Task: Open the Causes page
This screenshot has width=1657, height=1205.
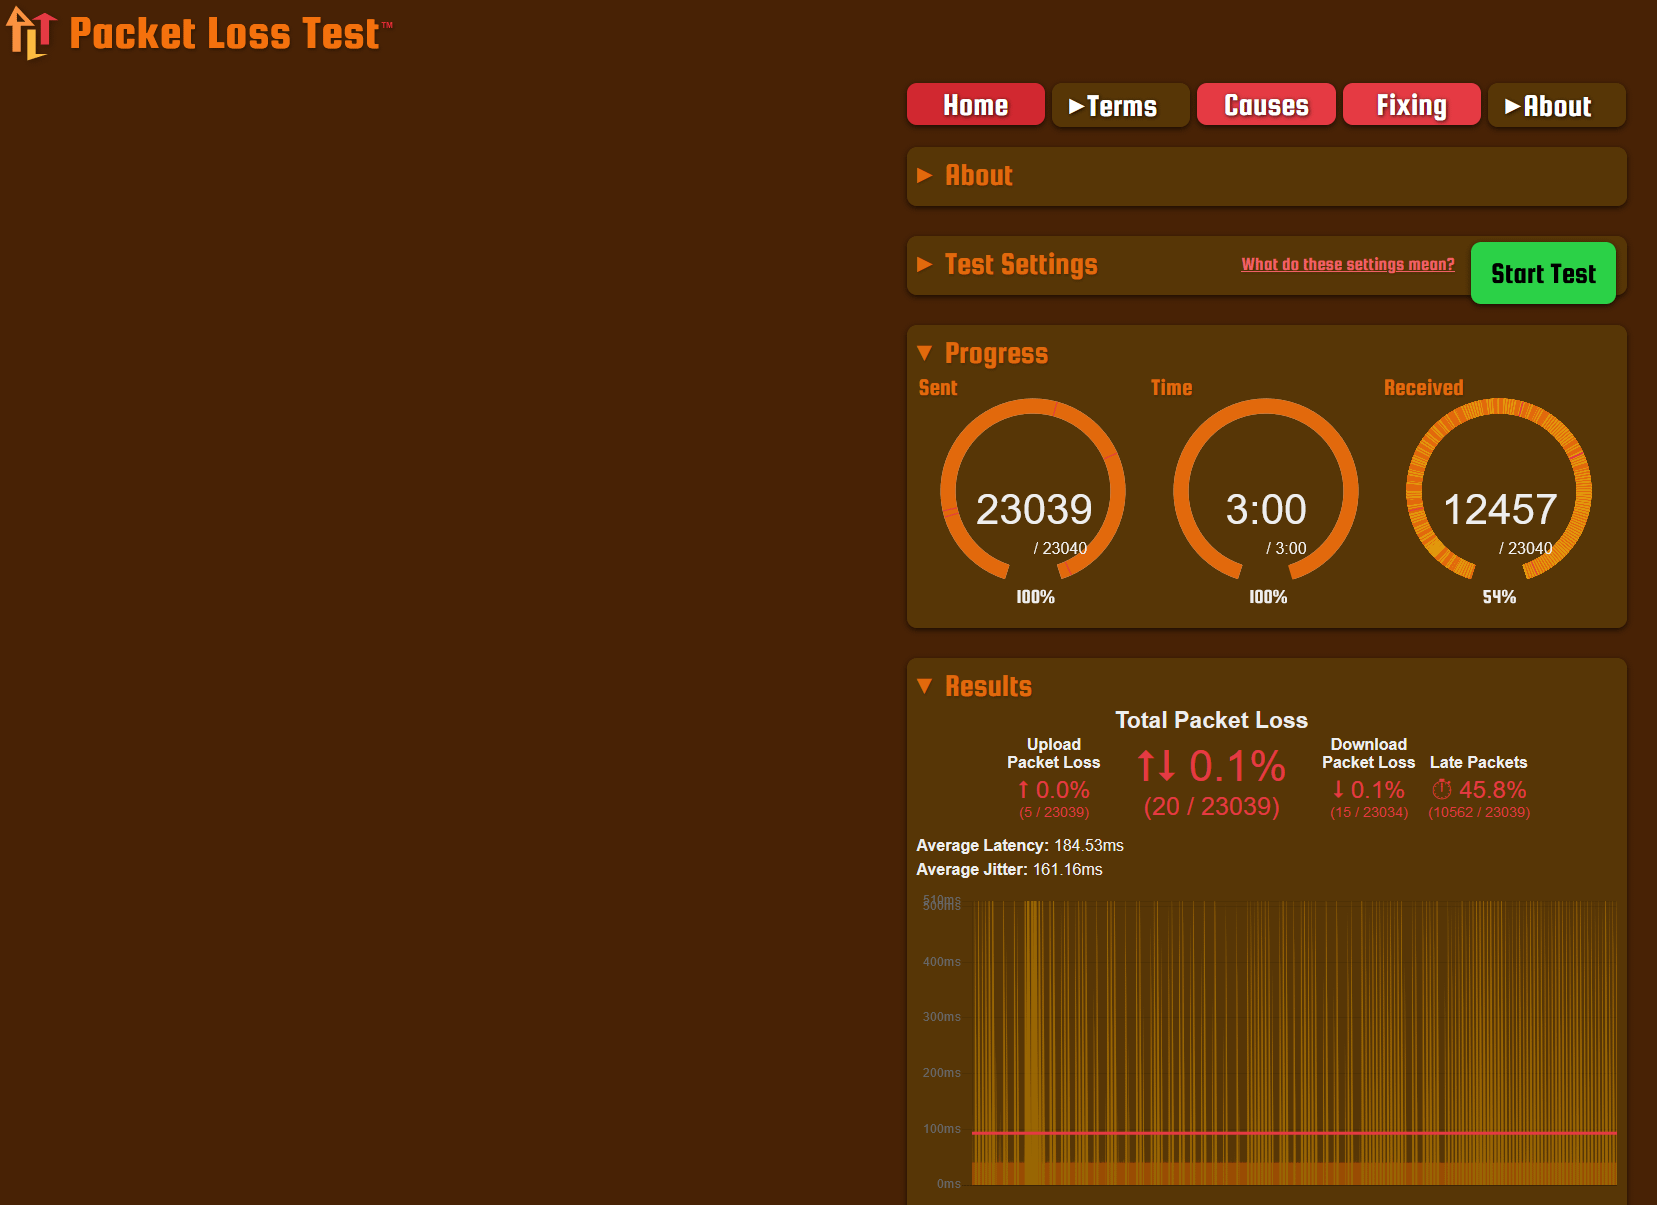Action: point(1266,105)
